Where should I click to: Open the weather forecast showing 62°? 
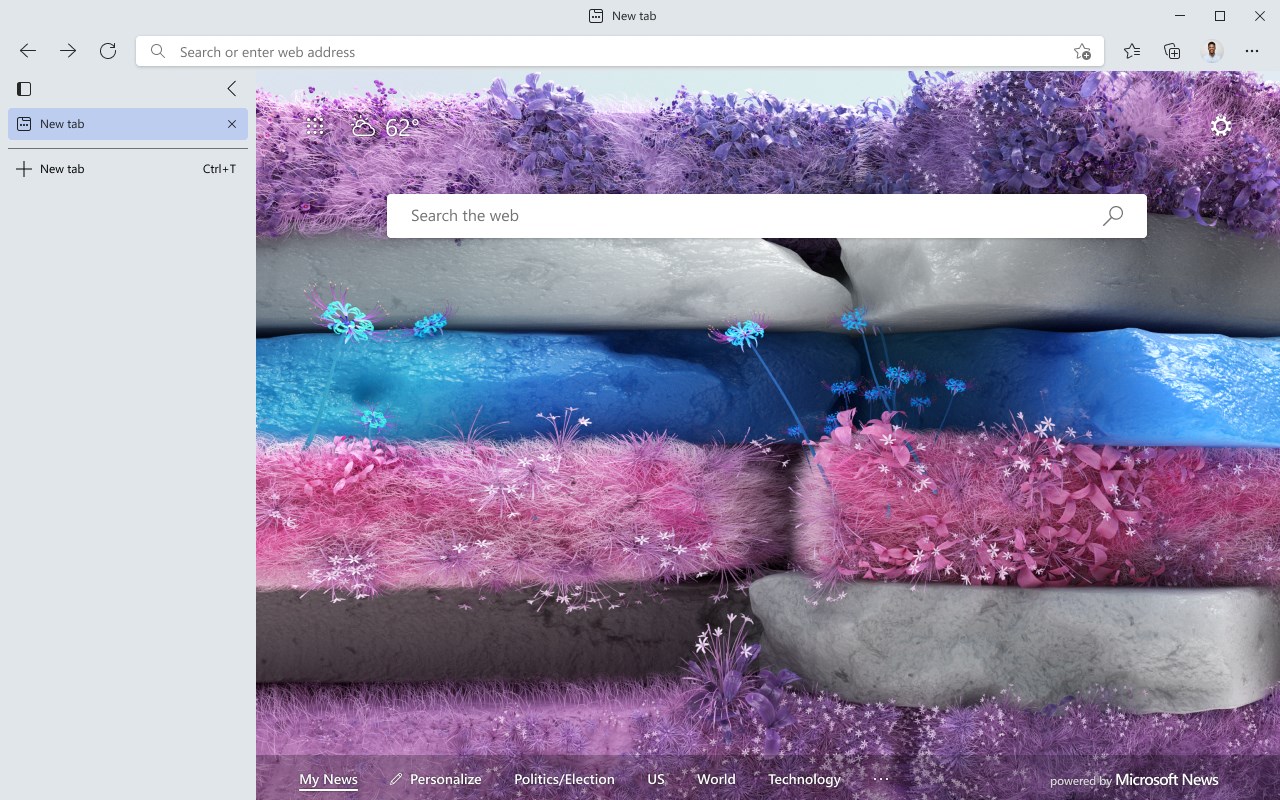tap(385, 127)
